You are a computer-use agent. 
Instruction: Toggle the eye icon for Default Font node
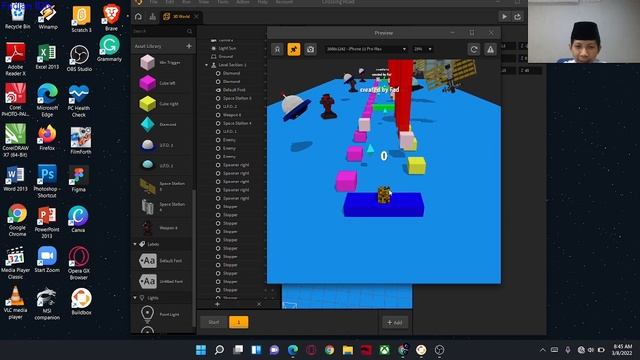click(x=218, y=90)
